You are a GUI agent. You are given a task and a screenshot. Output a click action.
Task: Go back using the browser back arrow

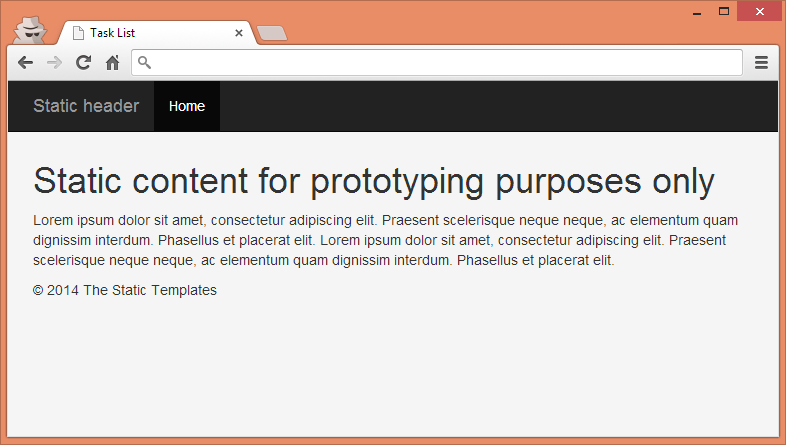pyautogui.click(x=25, y=63)
